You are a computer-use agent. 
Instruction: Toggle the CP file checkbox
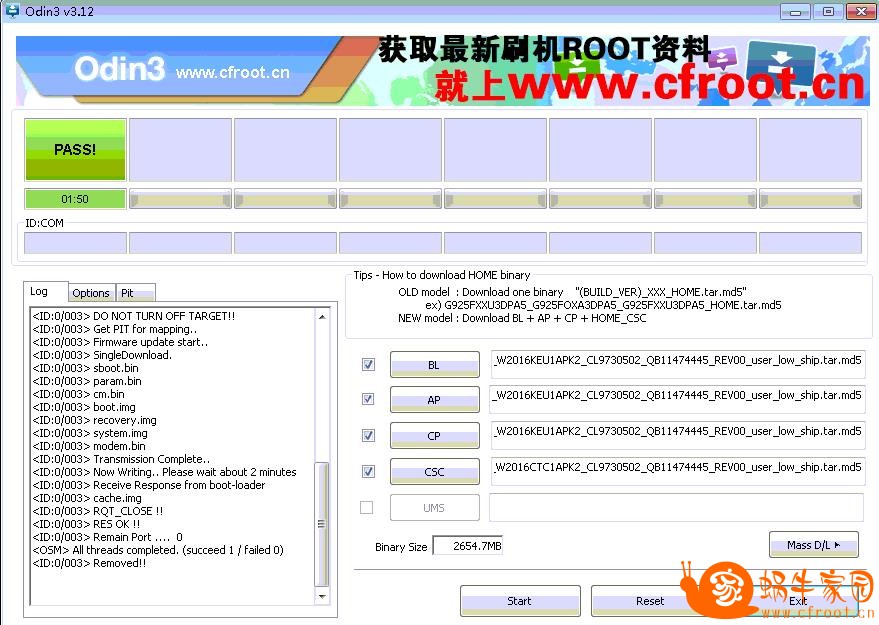368,435
